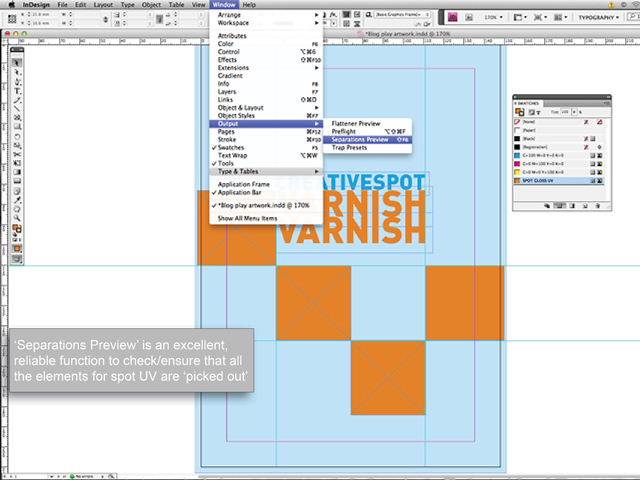The height and width of the screenshot is (480, 640).
Task: Click the Tint percentage input field
Action: [565, 112]
